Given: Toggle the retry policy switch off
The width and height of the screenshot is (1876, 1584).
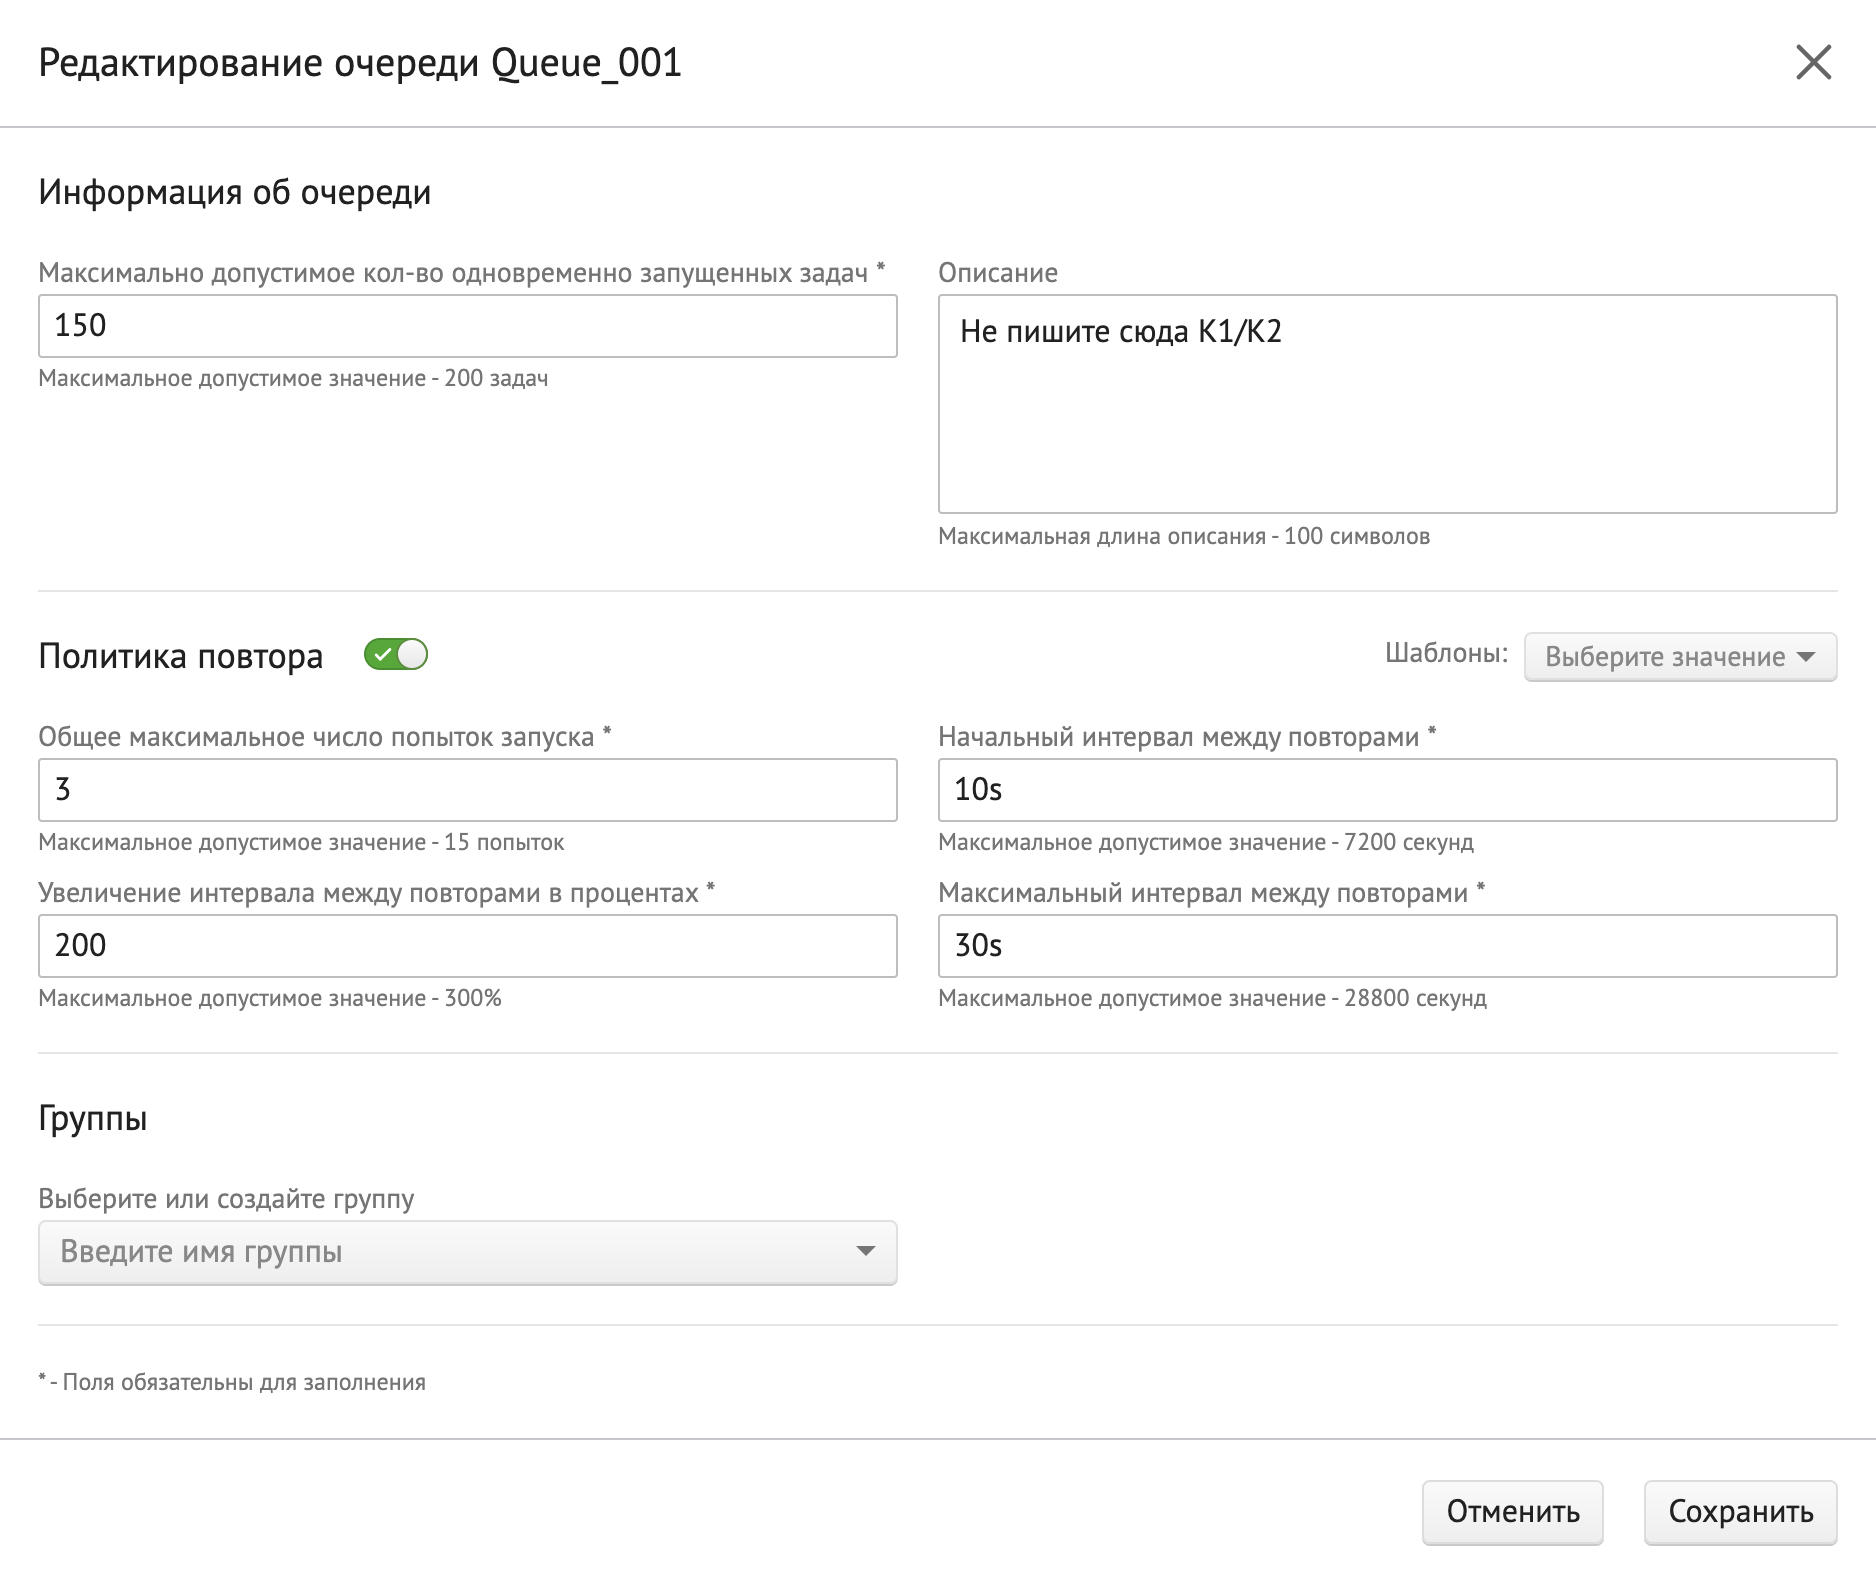Looking at the screenshot, I should point(396,655).
